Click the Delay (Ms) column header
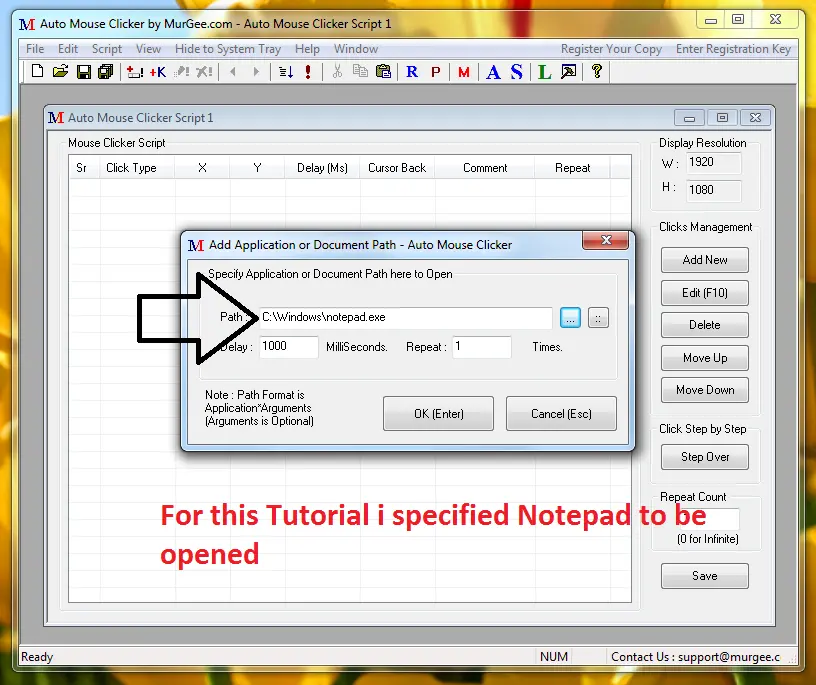The width and height of the screenshot is (816, 685). (x=322, y=168)
